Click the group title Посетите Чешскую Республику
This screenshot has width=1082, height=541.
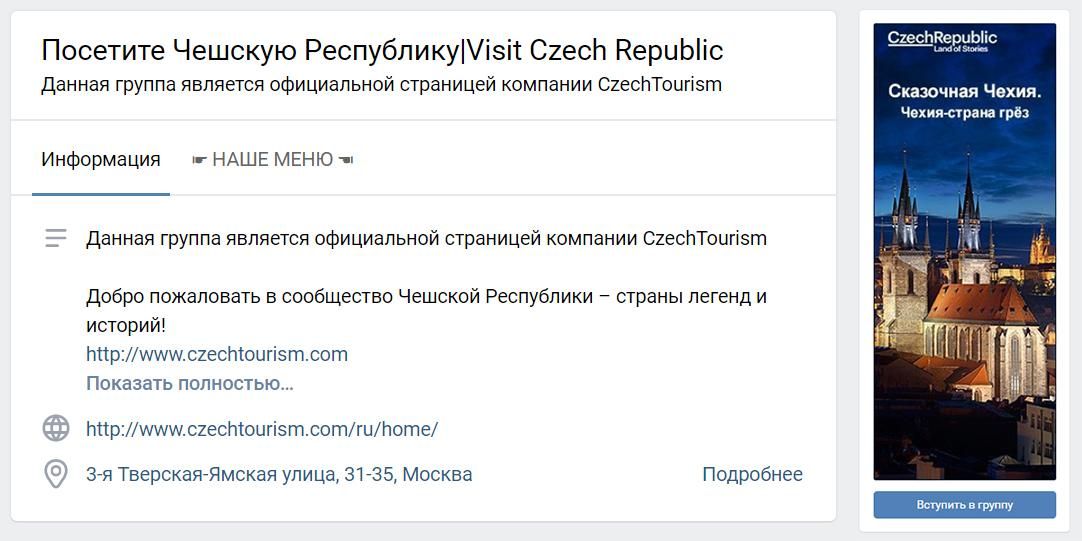[x=382, y=50]
